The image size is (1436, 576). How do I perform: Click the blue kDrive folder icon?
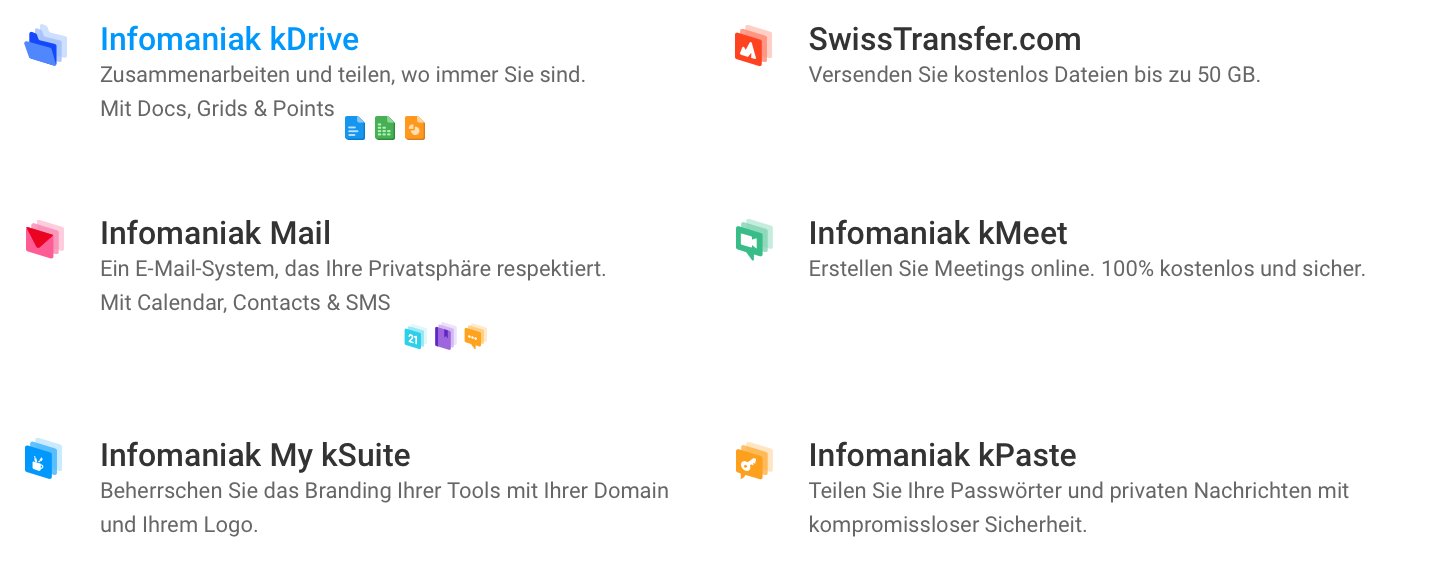click(45, 46)
